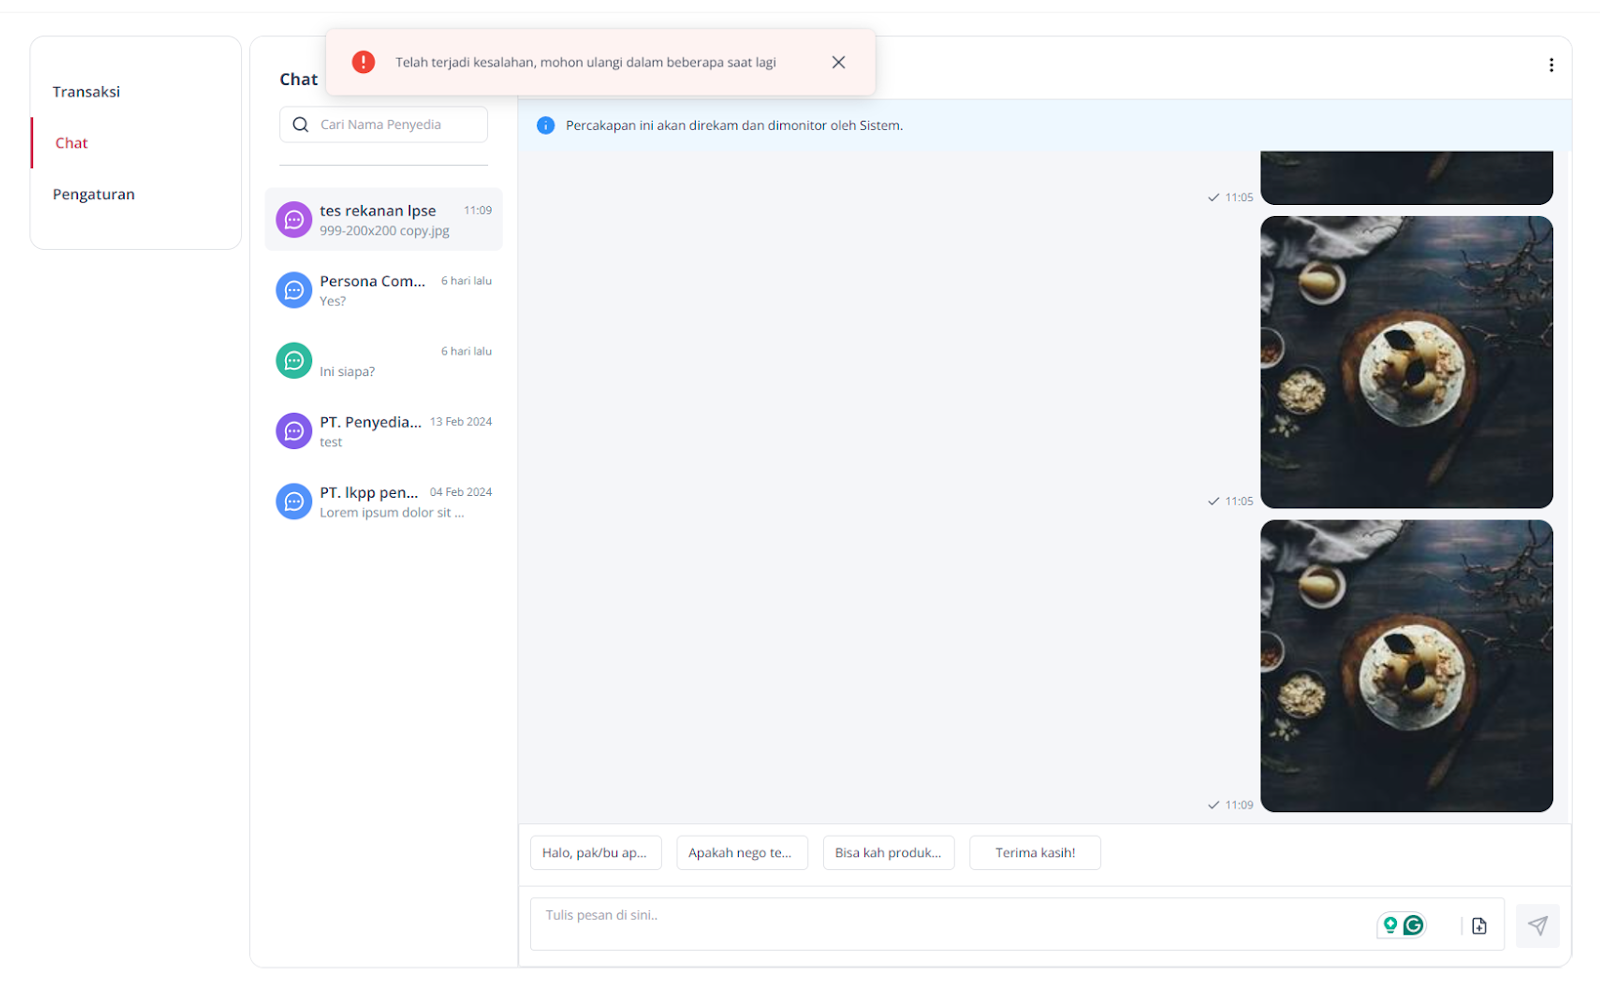The height and width of the screenshot is (993, 1600).
Task: Select the Chat sidebar menu item
Action: [71, 143]
